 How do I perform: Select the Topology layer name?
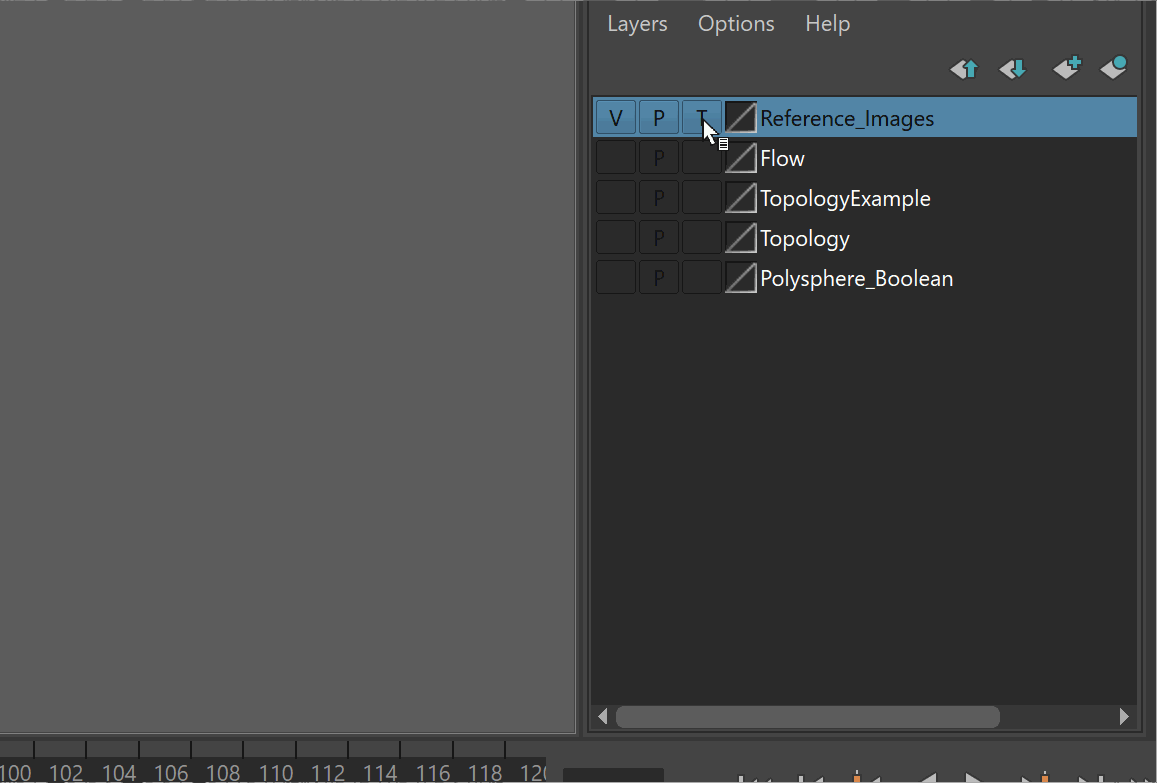coord(804,238)
